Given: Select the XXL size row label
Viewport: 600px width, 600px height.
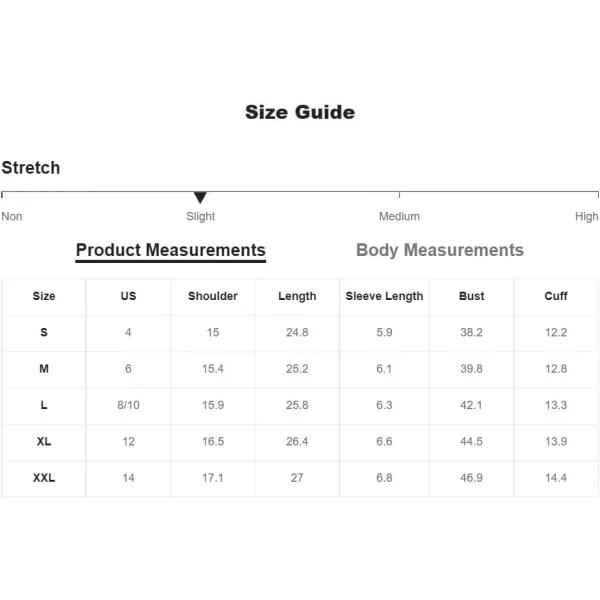Looking at the screenshot, I should click(x=44, y=478).
